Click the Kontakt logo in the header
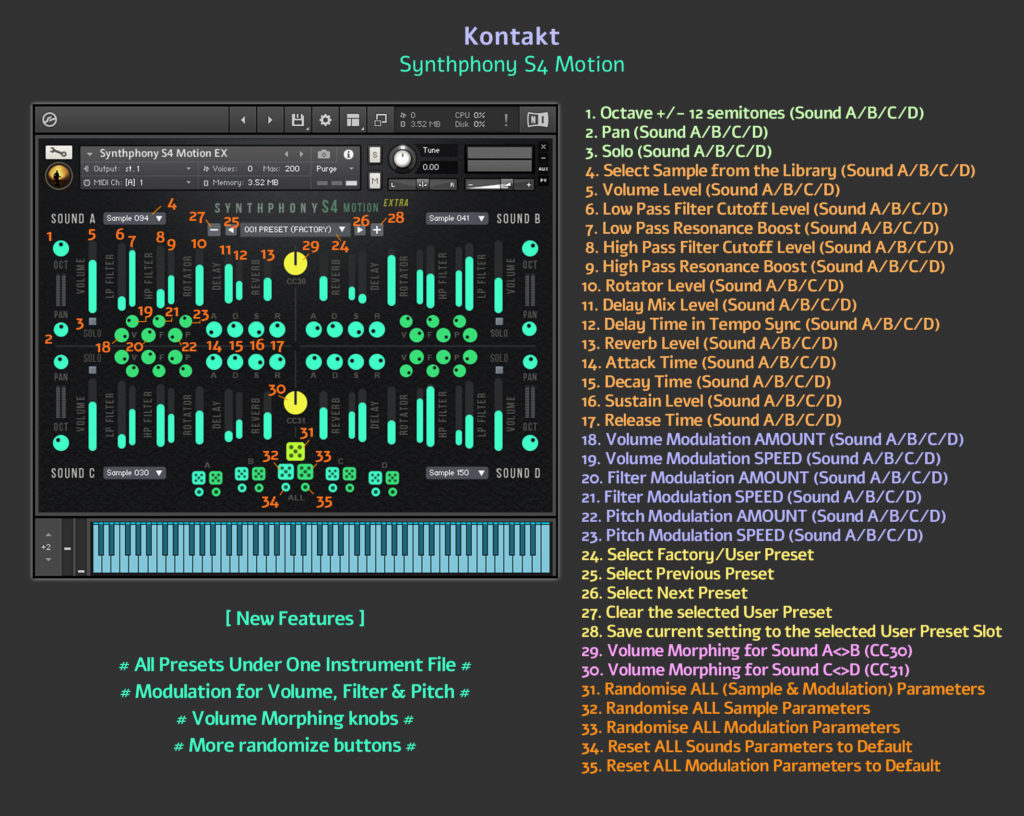 [50, 119]
